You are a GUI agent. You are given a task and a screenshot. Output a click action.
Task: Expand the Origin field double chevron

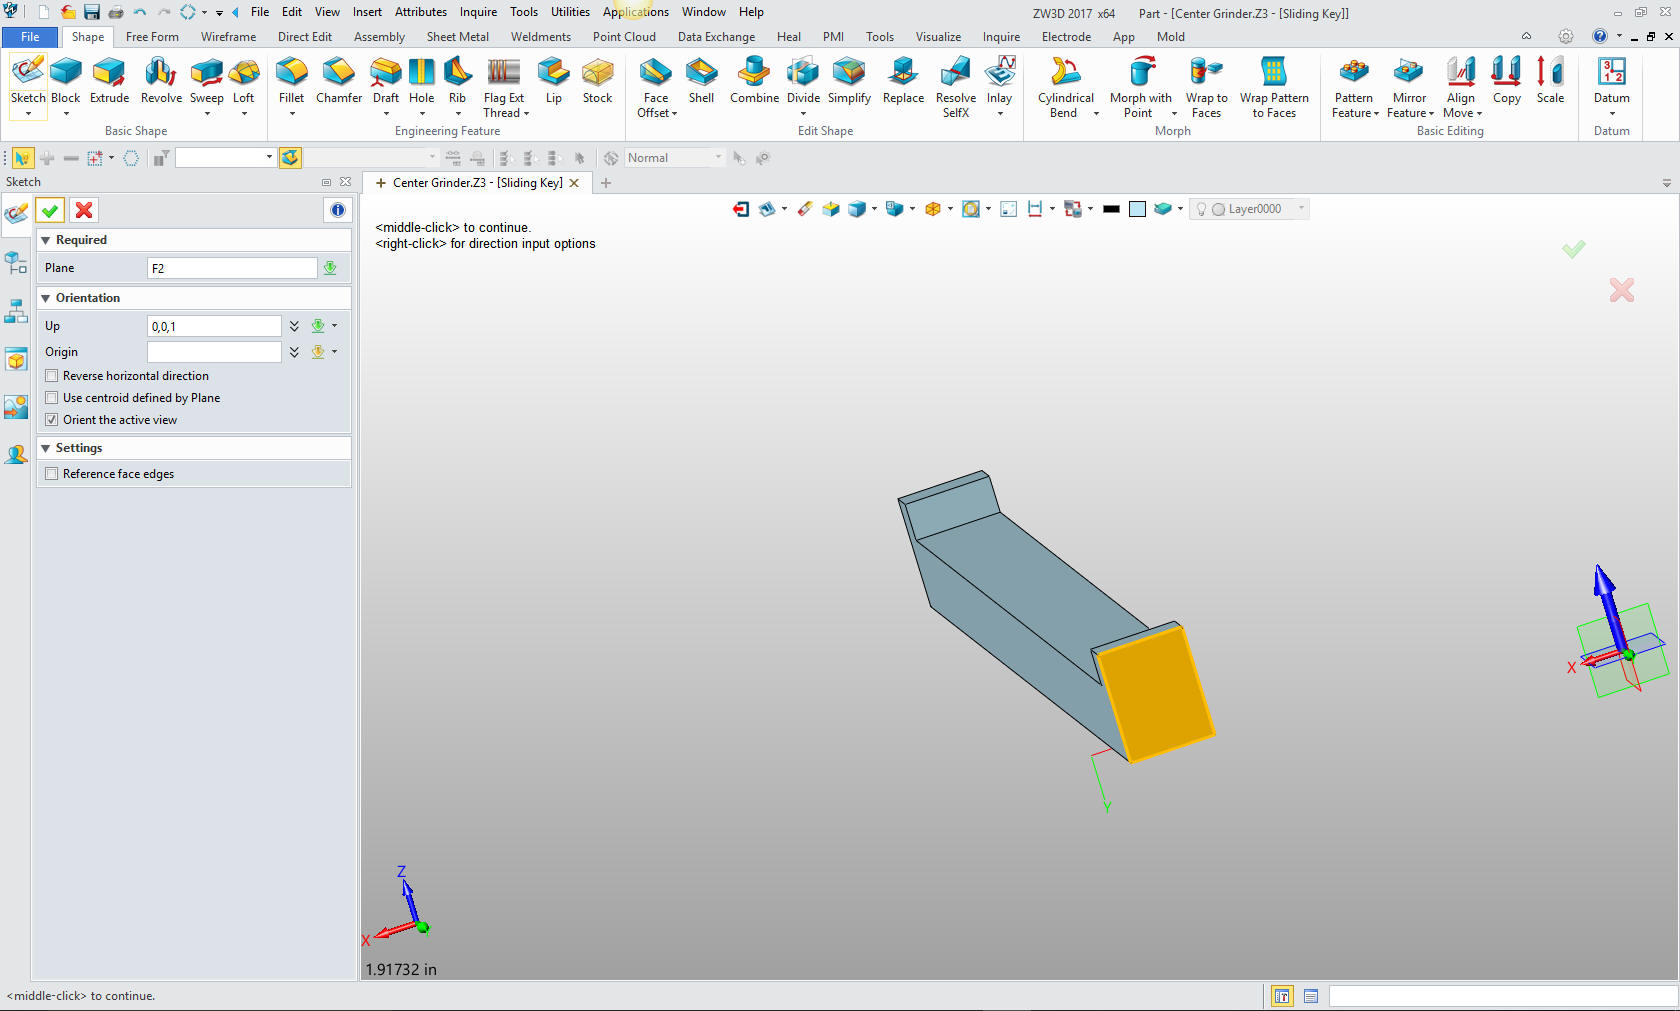pos(294,352)
